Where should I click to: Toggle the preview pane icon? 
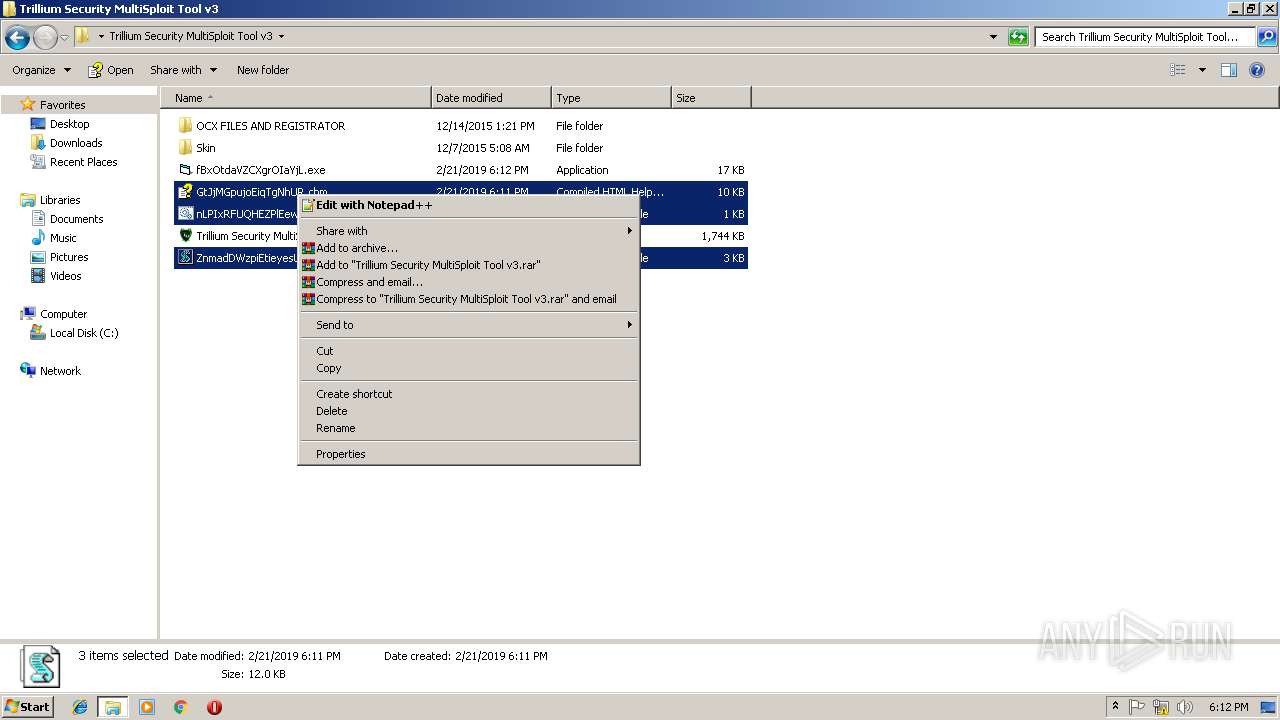(x=1229, y=70)
